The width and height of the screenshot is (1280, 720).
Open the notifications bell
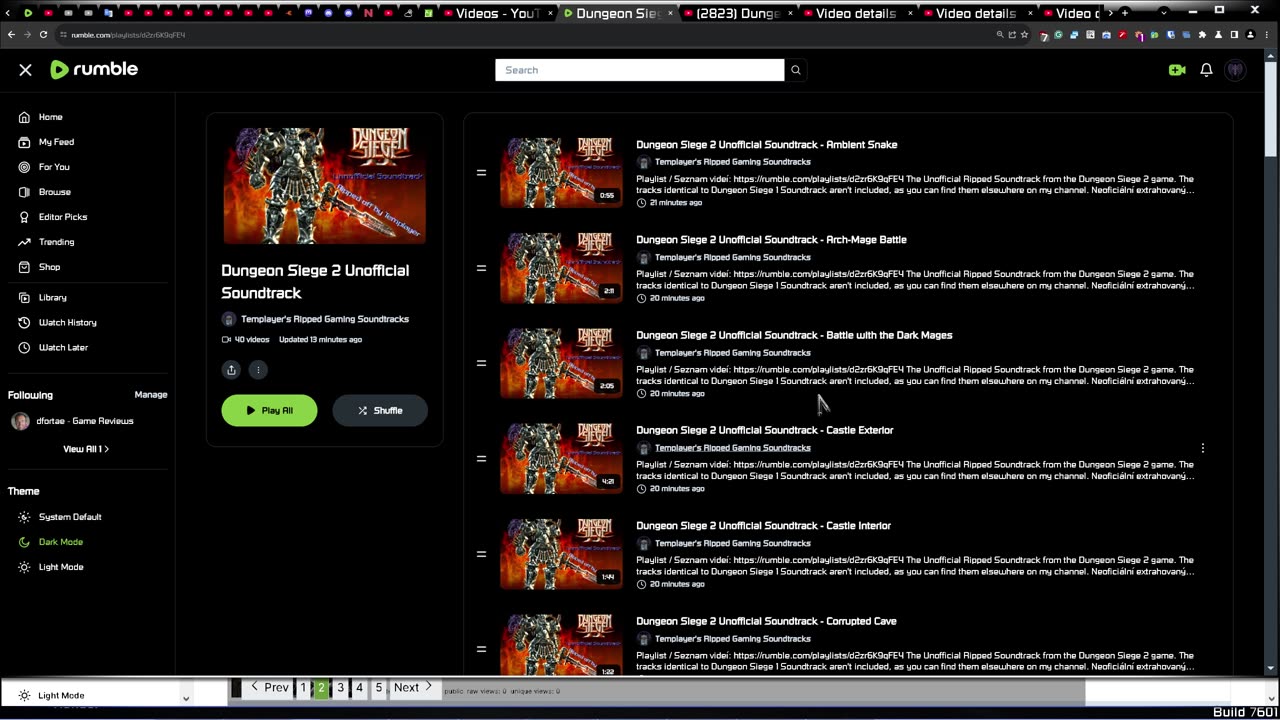click(x=1206, y=70)
